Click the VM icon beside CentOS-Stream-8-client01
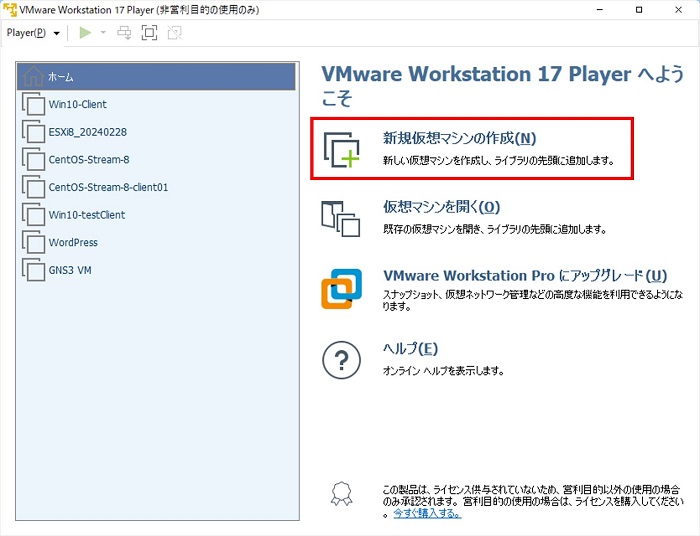This screenshot has height=536, width=700. tap(33, 187)
